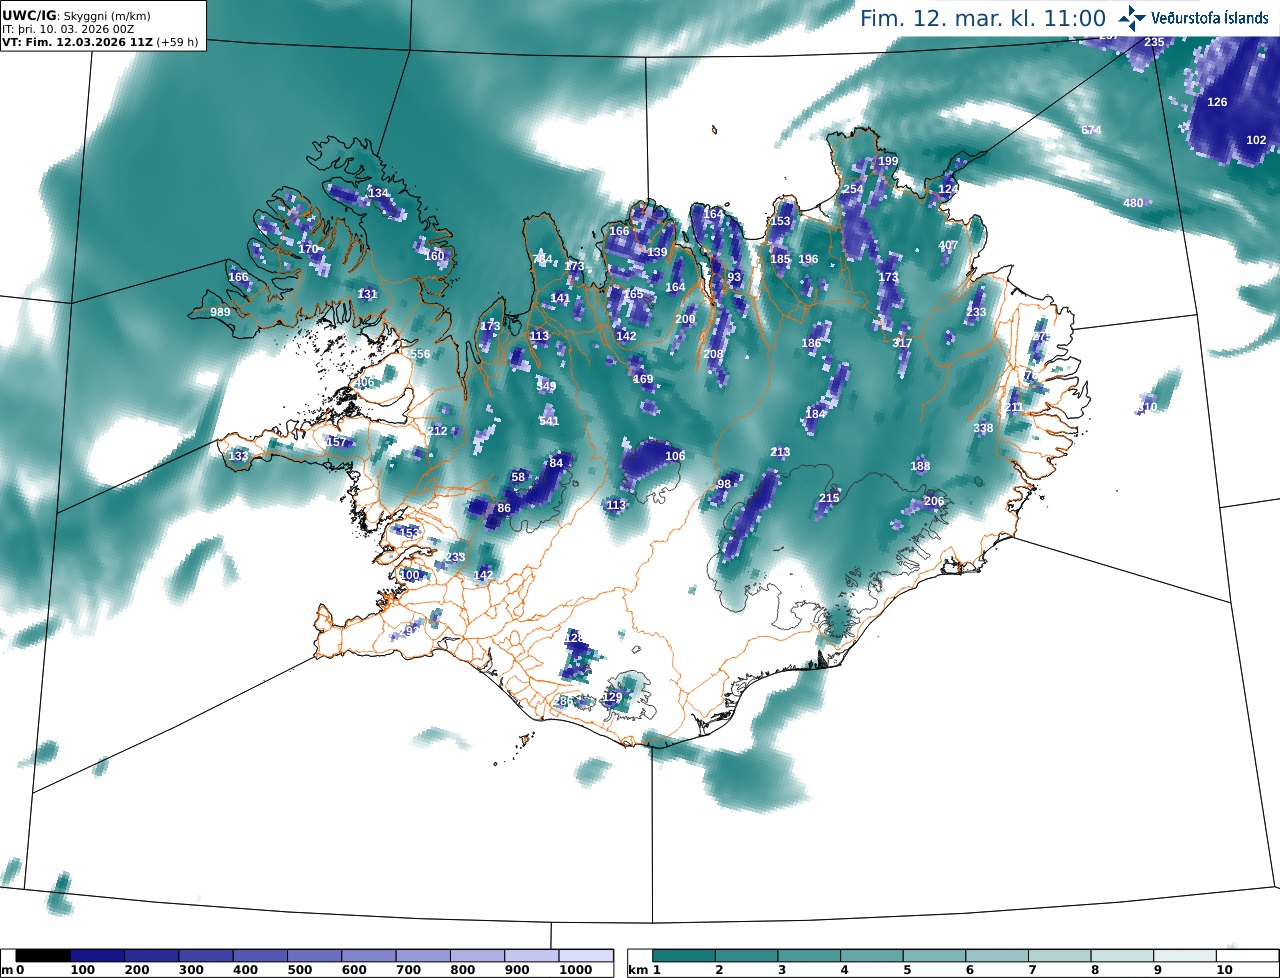Click the 215 visibility value on the map
The image size is (1280, 978).
[829, 499]
